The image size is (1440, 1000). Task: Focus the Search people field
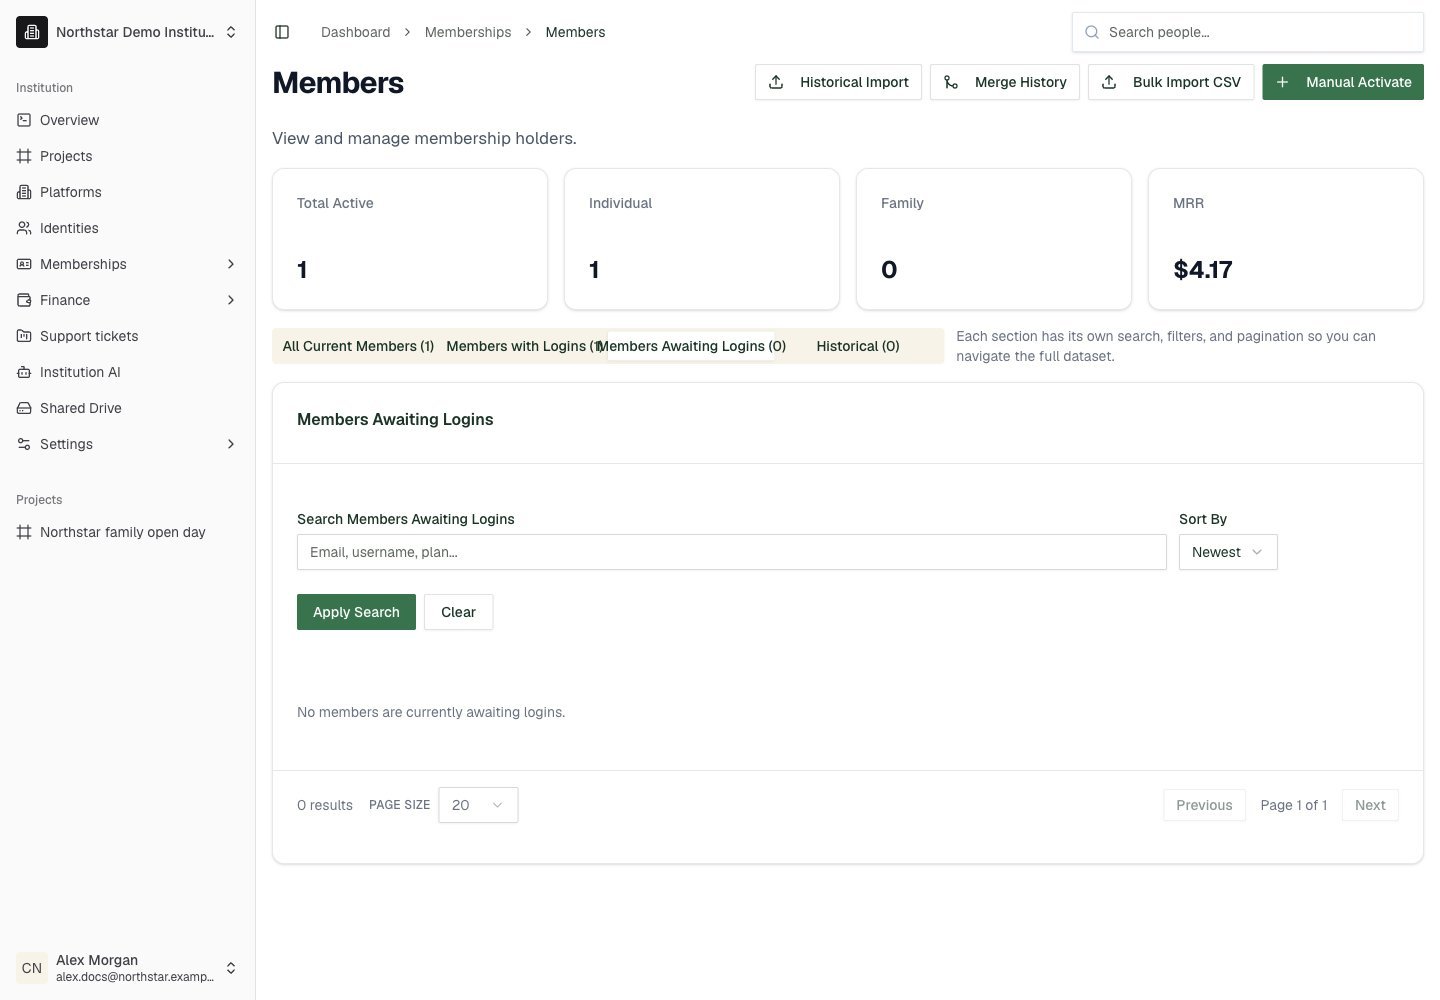coord(1248,32)
